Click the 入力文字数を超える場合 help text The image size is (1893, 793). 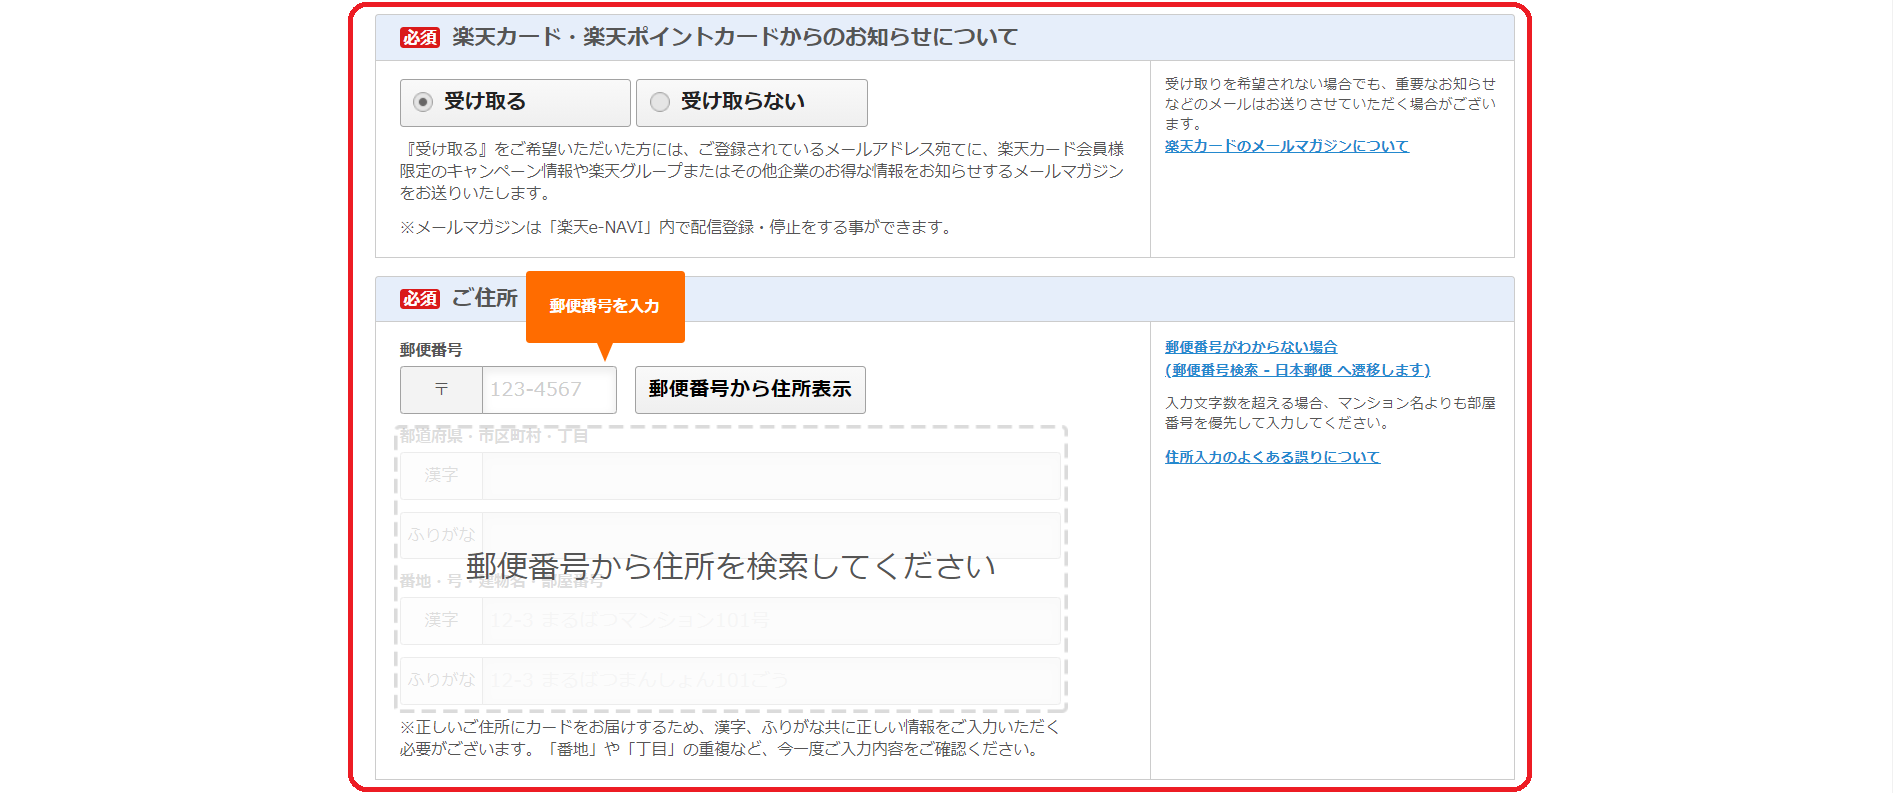click(1330, 413)
